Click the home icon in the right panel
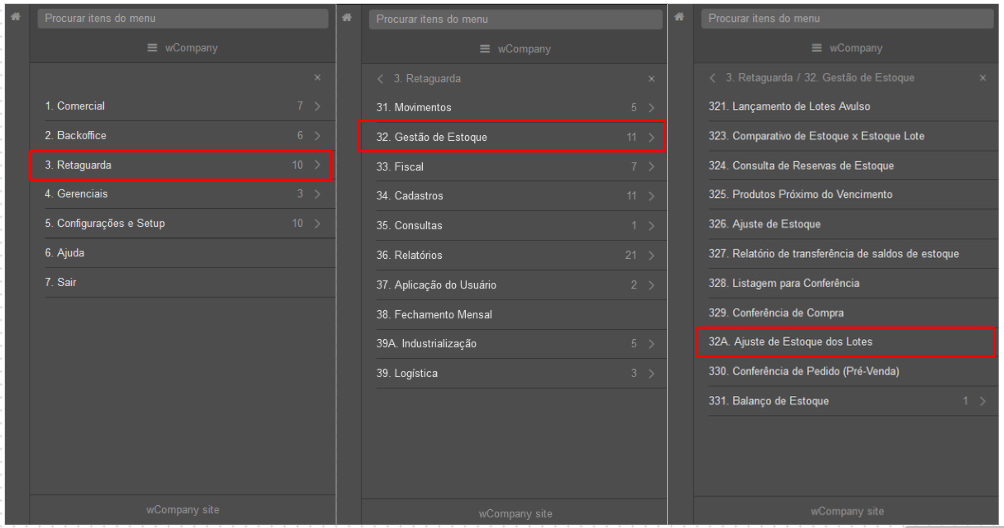The image size is (1004, 528). (679, 17)
